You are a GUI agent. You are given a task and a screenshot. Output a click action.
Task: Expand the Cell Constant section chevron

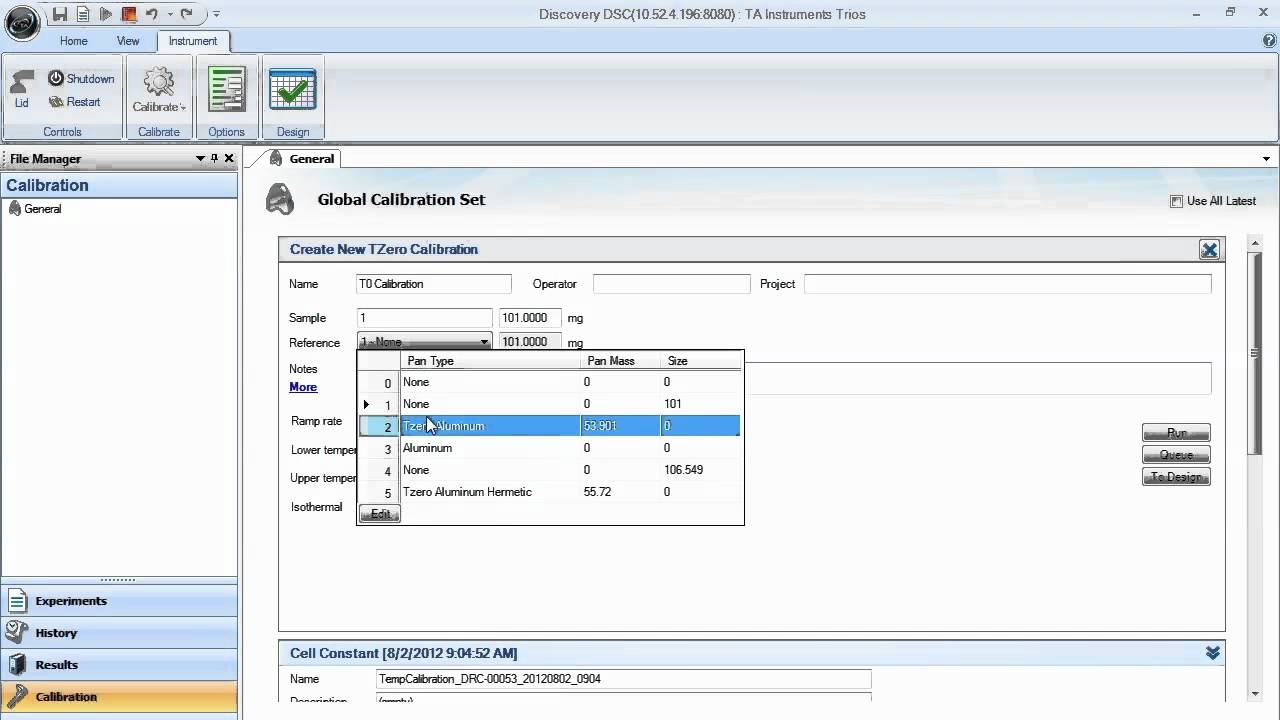point(1212,653)
